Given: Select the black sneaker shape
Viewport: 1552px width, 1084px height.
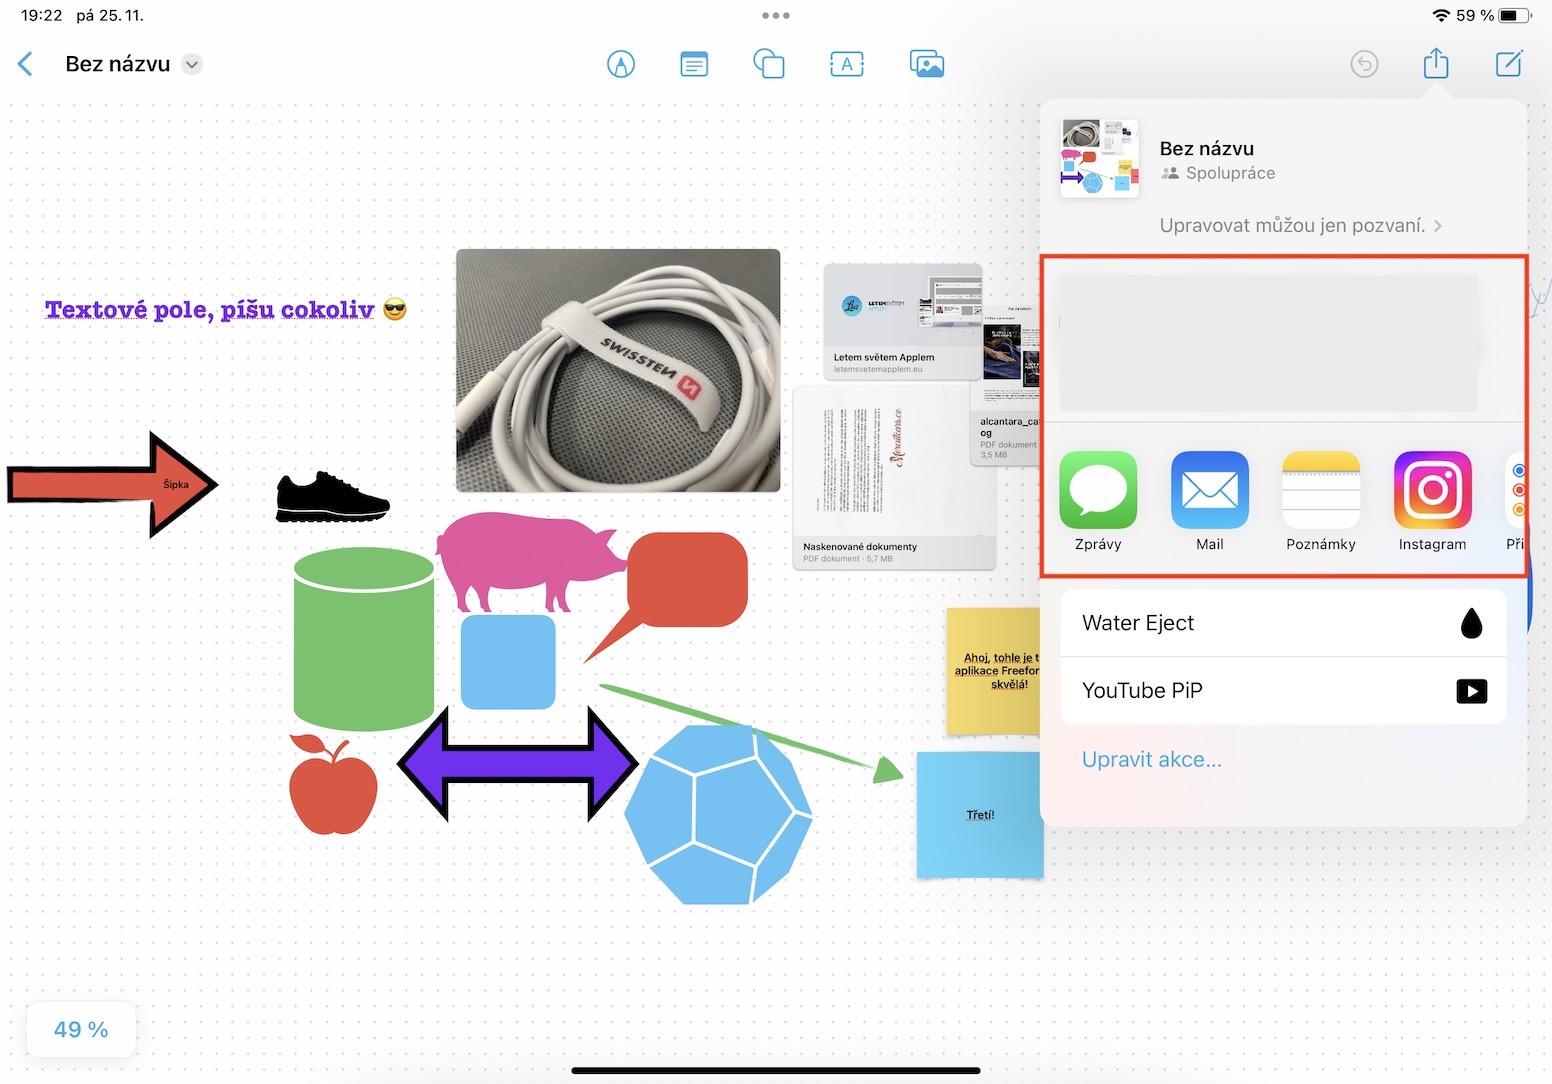Looking at the screenshot, I should (x=333, y=496).
